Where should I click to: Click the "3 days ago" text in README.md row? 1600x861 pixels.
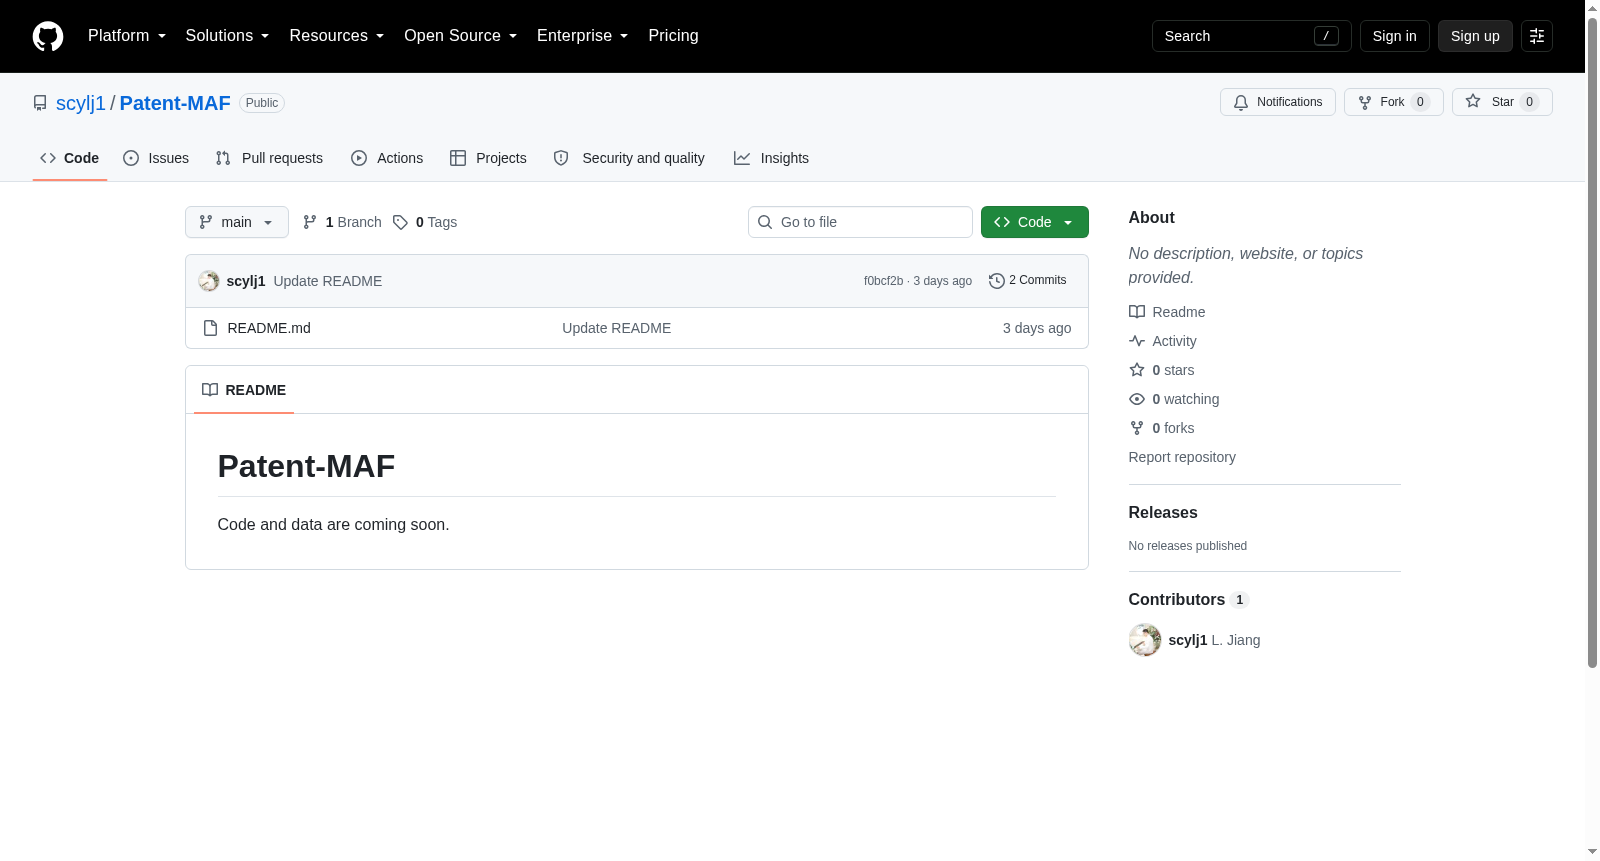pyautogui.click(x=1037, y=328)
